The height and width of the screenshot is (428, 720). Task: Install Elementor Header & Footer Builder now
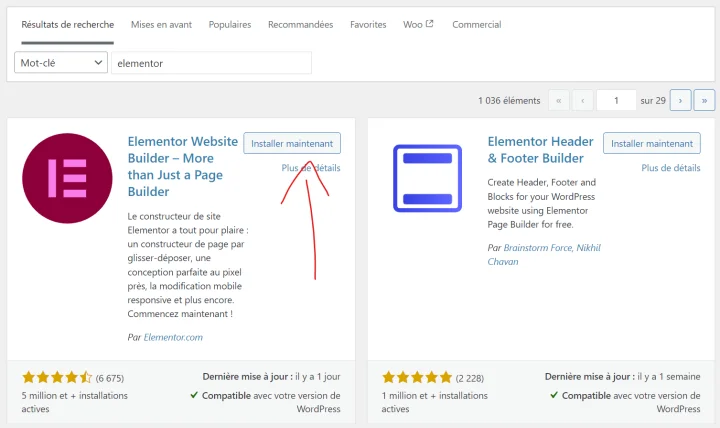click(x=652, y=143)
